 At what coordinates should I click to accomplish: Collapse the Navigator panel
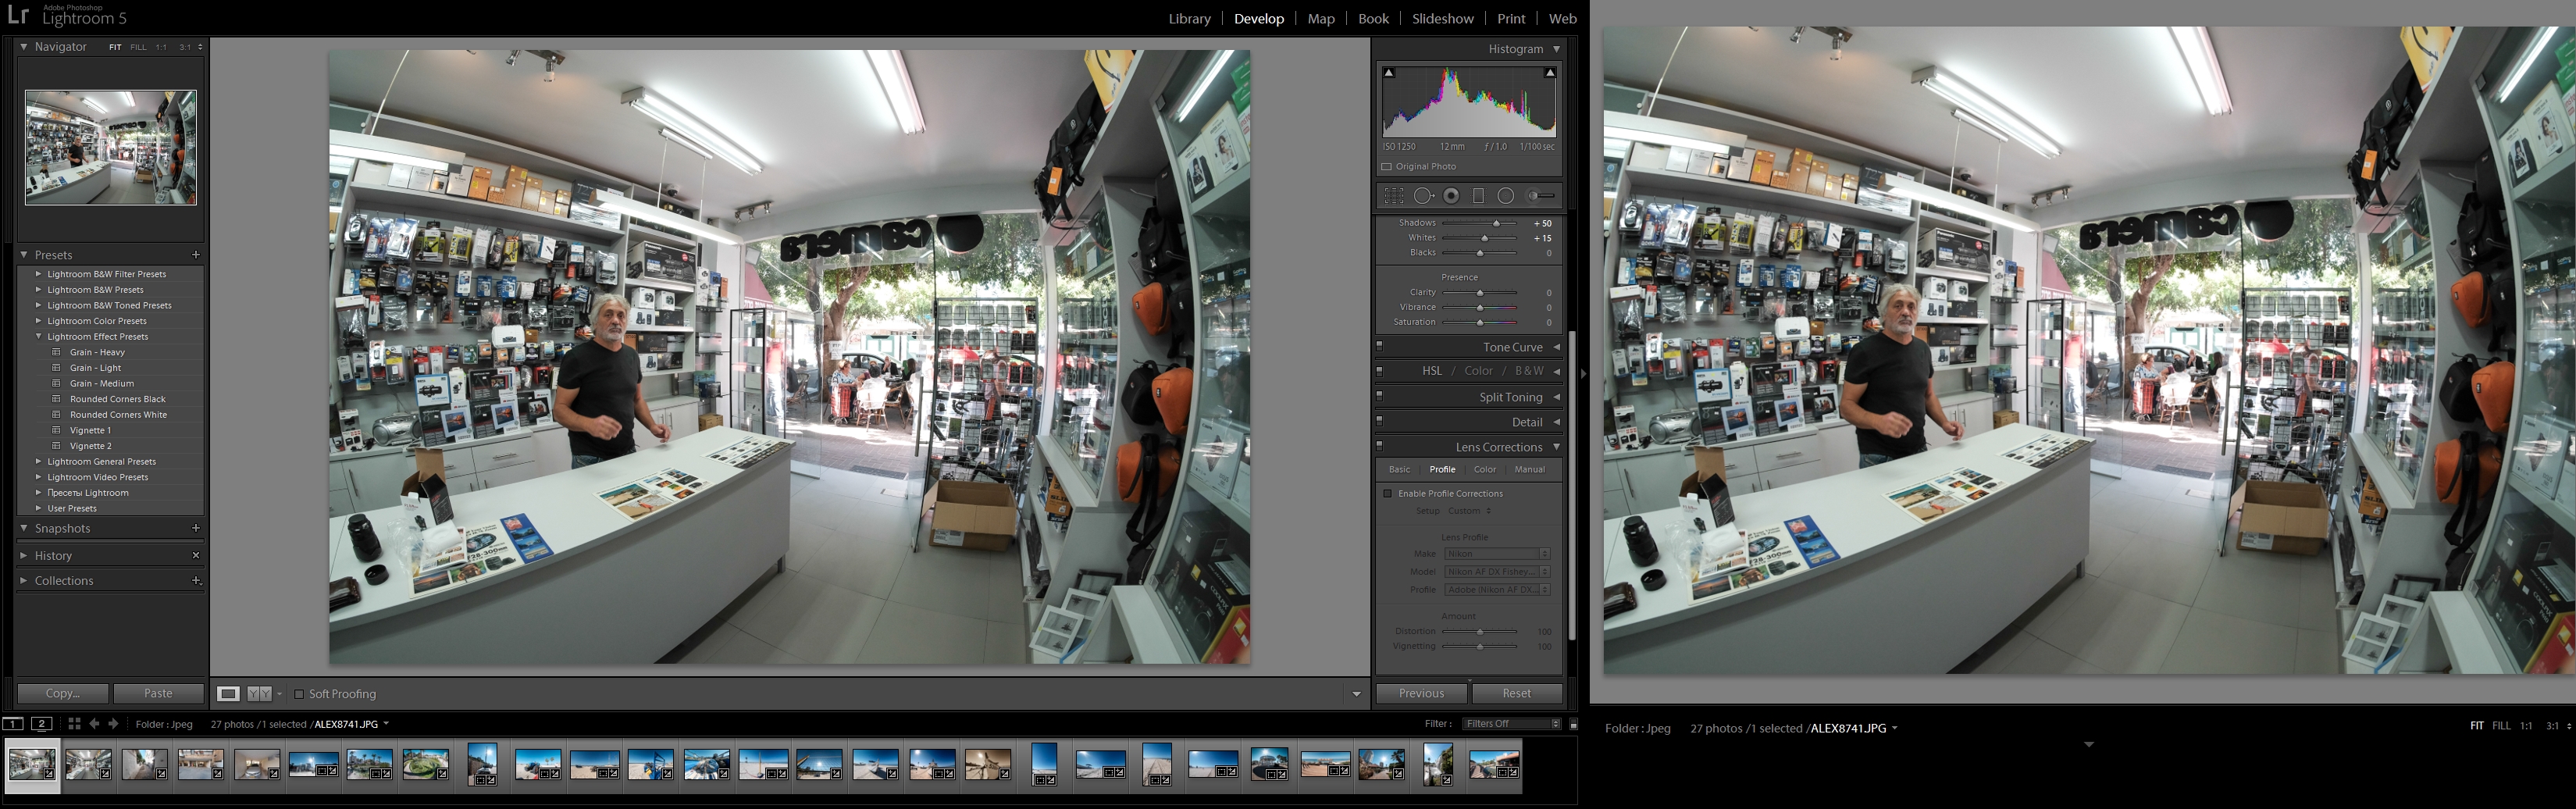[24, 47]
